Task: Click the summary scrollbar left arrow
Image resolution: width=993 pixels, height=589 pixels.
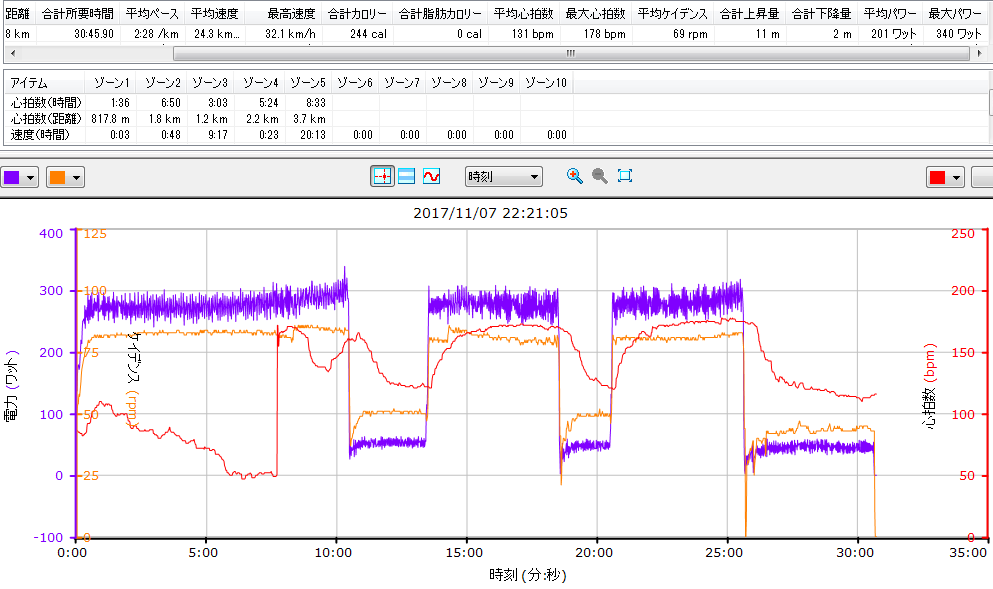Action: (13, 53)
